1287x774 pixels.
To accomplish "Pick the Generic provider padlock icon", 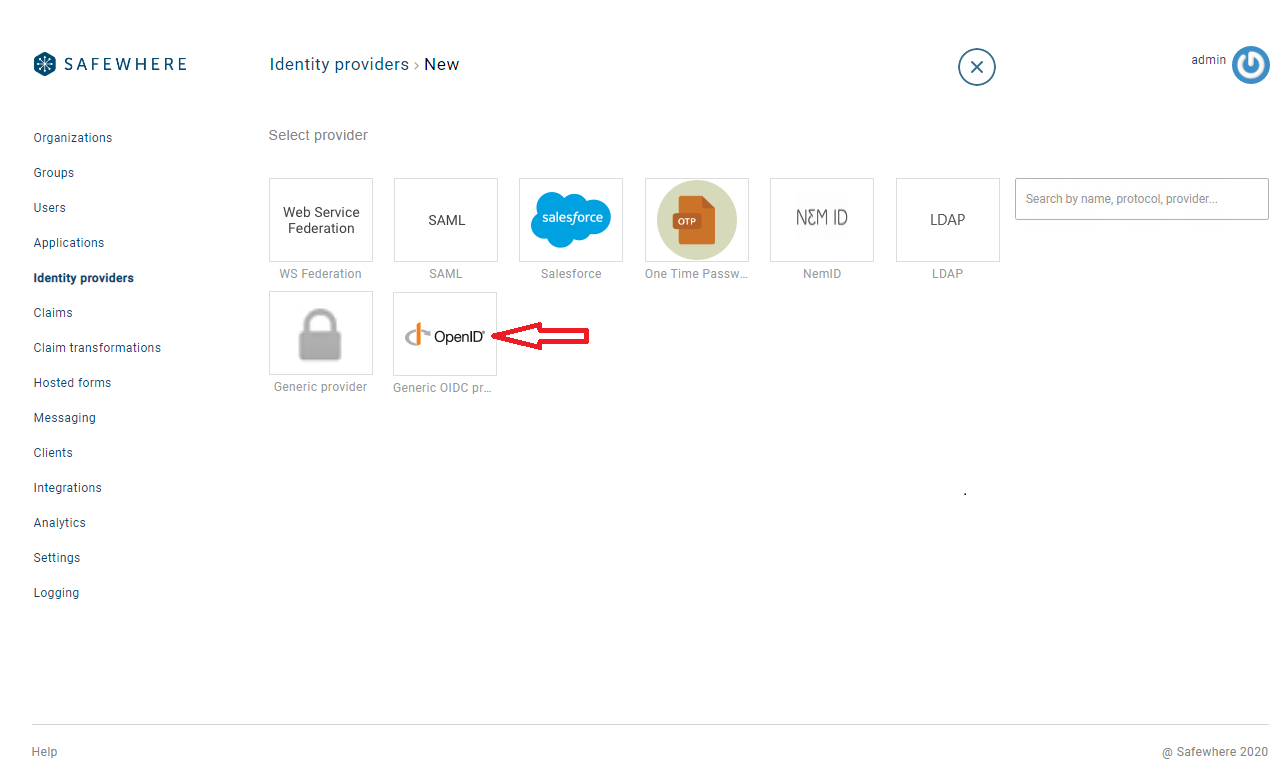I will click(321, 334).
